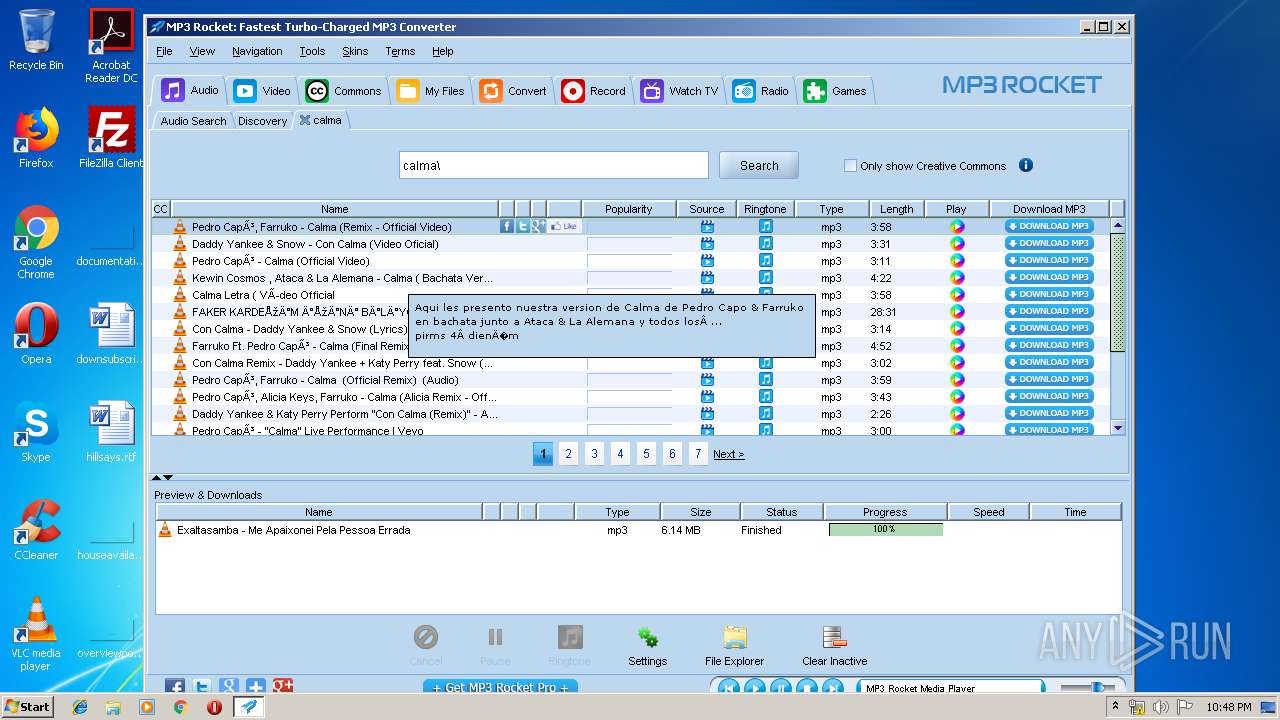Open the Radio tab

[x=761, y=91]
